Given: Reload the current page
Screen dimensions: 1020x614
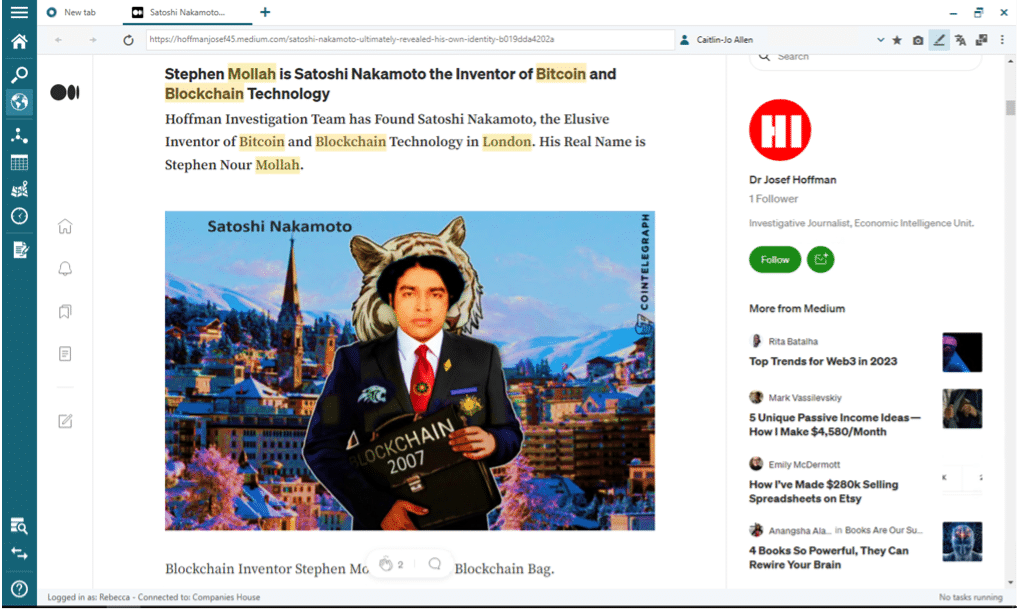Looking at the screenshot, I should point(128,40).
